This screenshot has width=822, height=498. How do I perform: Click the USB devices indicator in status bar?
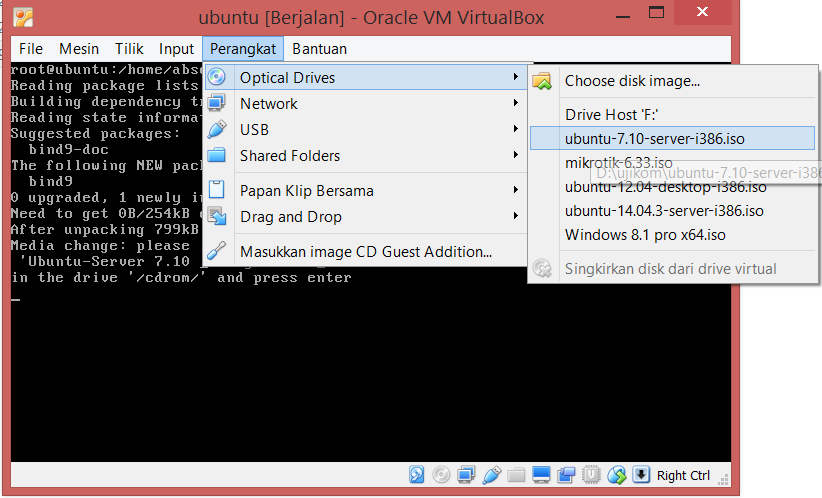491,475
